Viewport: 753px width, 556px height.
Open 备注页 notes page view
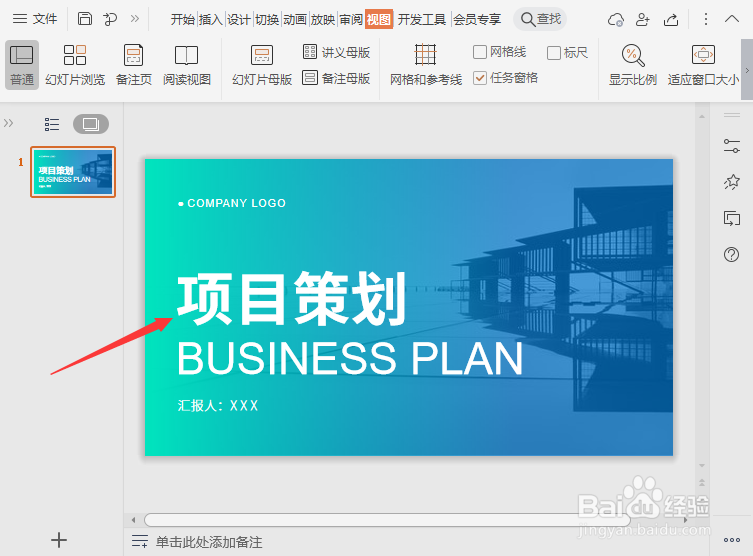click(x=134, y=65)
